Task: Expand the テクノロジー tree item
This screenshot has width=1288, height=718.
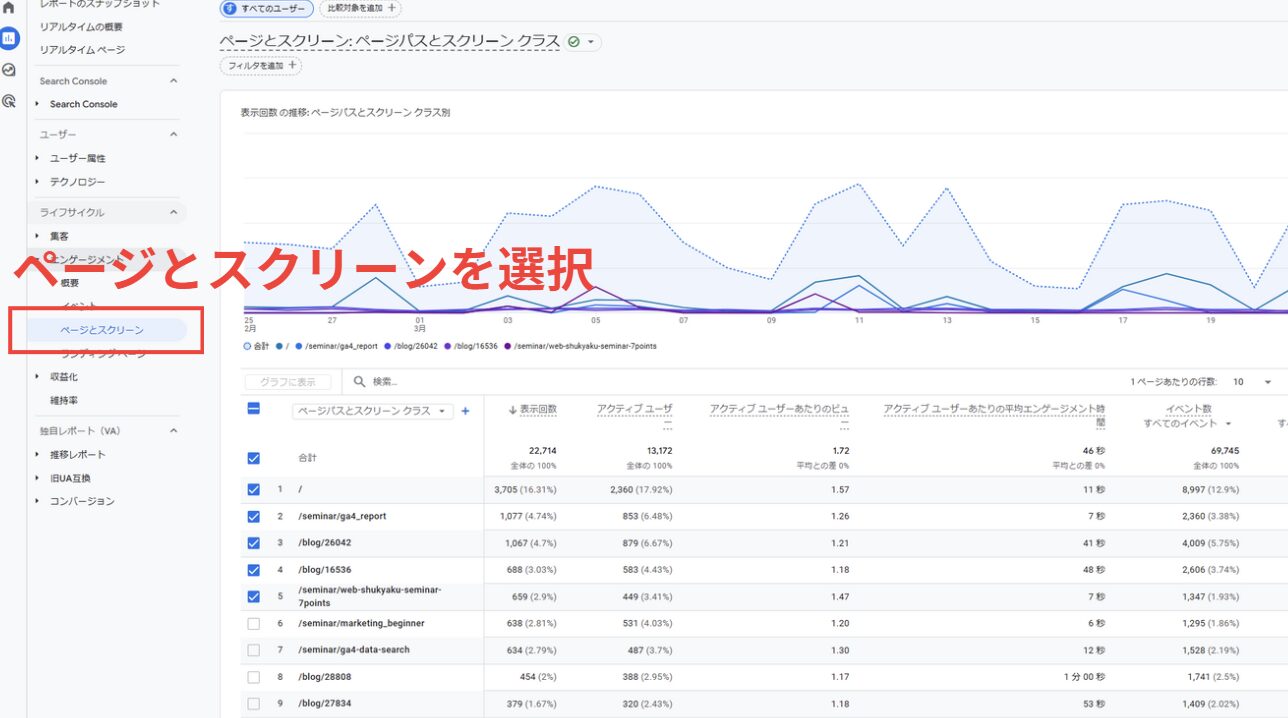Action: [x=37, y=182]
